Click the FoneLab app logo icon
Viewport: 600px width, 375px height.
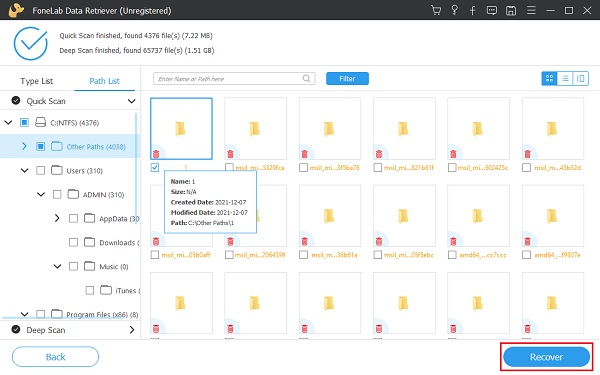coord(16,10)
